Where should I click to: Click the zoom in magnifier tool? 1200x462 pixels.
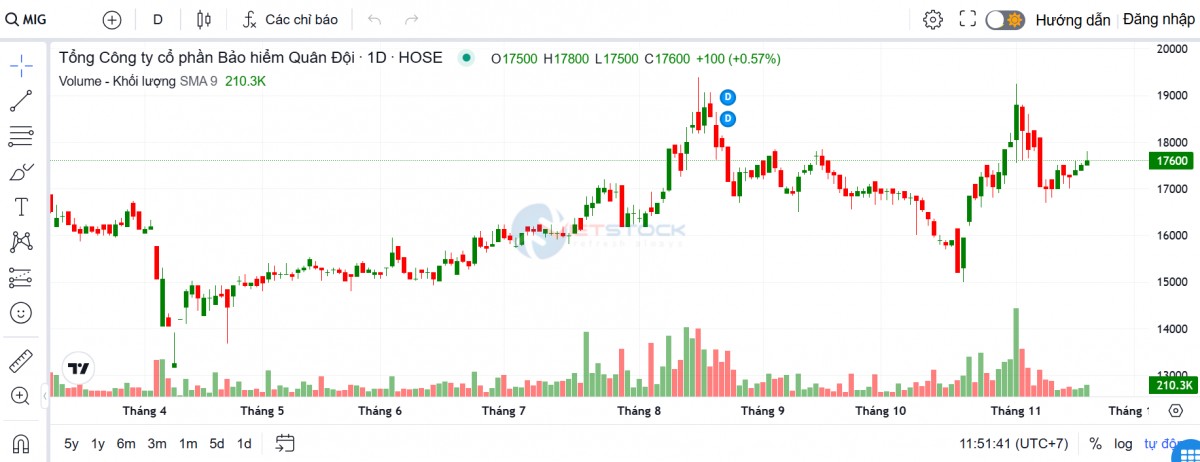point(21,395)
